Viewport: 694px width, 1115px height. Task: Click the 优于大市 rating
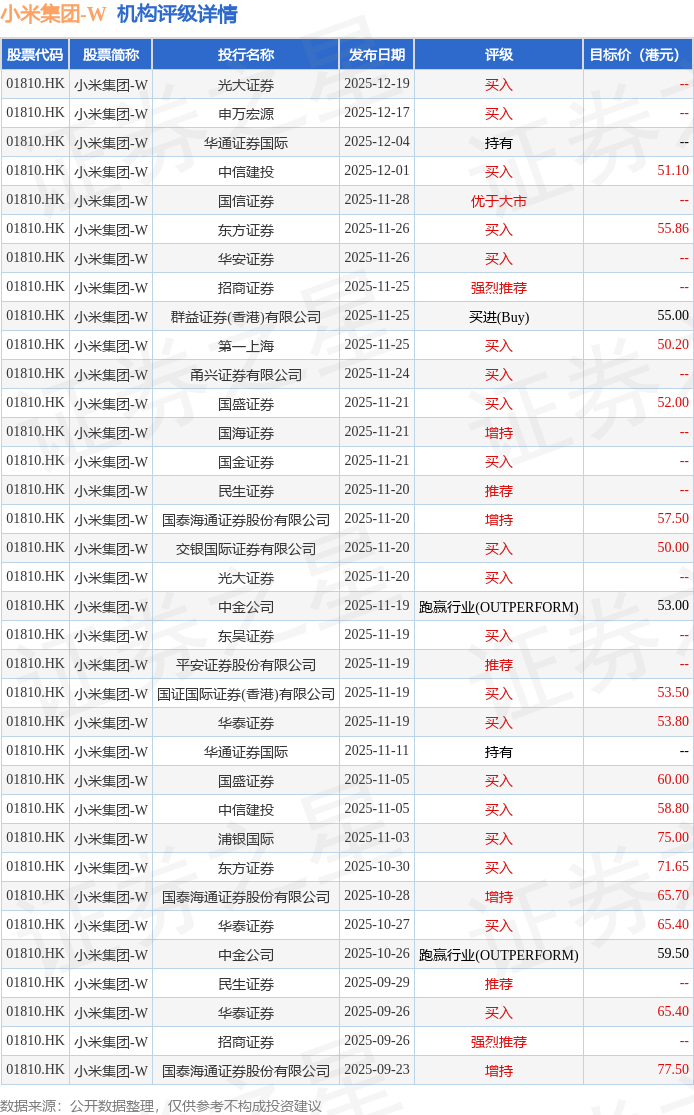(x=498, y=201)
